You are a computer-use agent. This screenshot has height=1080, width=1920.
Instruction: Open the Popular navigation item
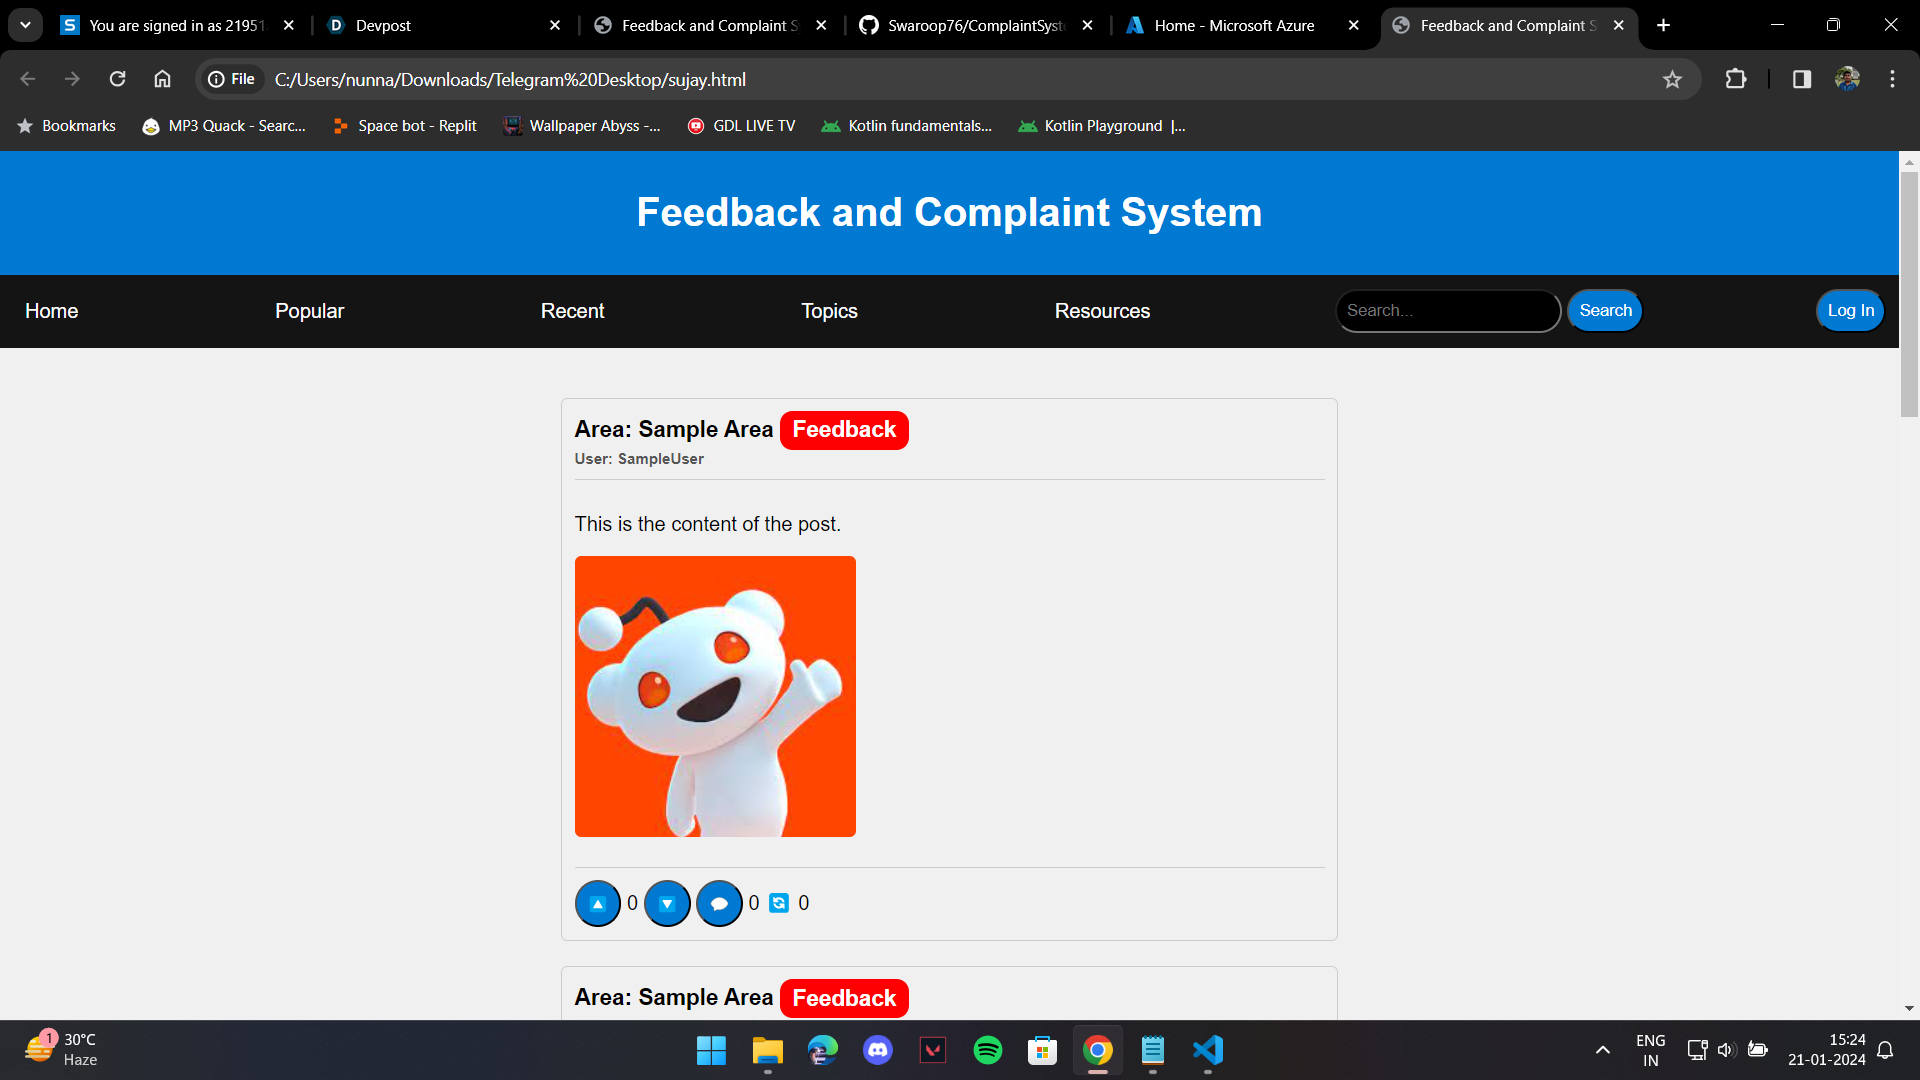[309, 311]
